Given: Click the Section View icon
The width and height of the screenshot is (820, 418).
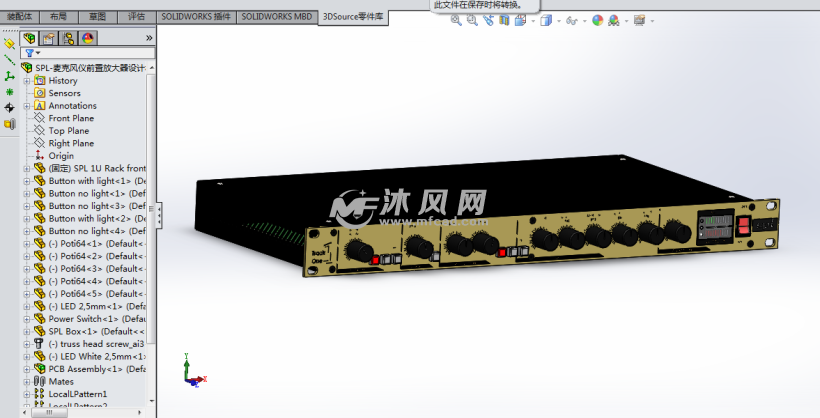Looking at the screenshot, I should point(504,20).
